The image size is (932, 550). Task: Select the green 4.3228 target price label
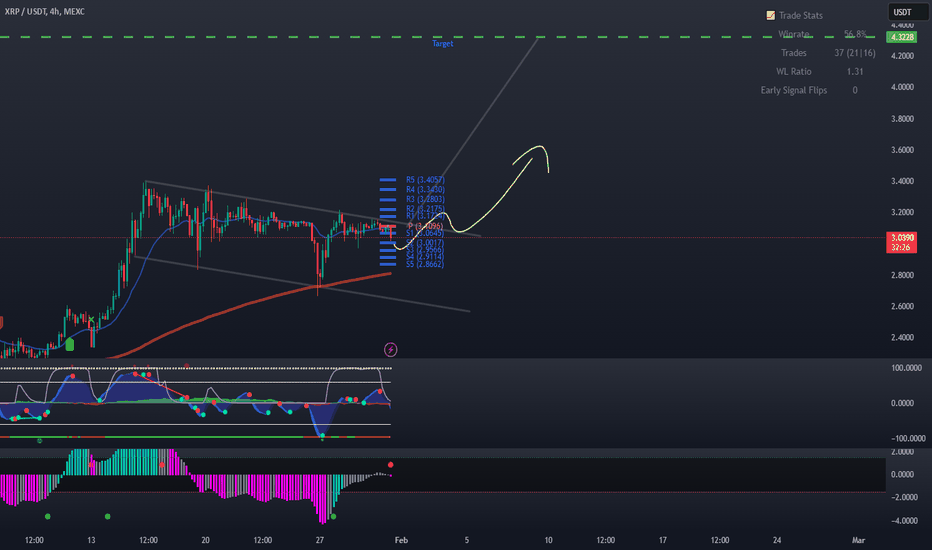pos(901,37)
